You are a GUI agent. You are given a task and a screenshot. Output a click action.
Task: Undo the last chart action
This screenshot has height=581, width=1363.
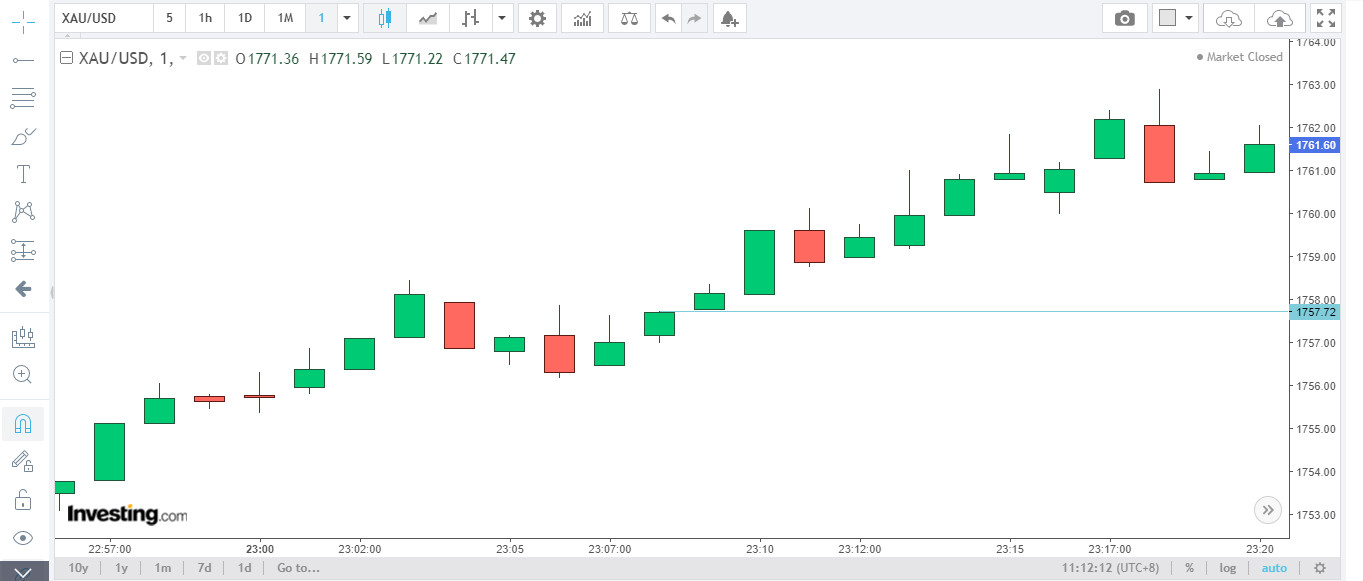point(668,18)
